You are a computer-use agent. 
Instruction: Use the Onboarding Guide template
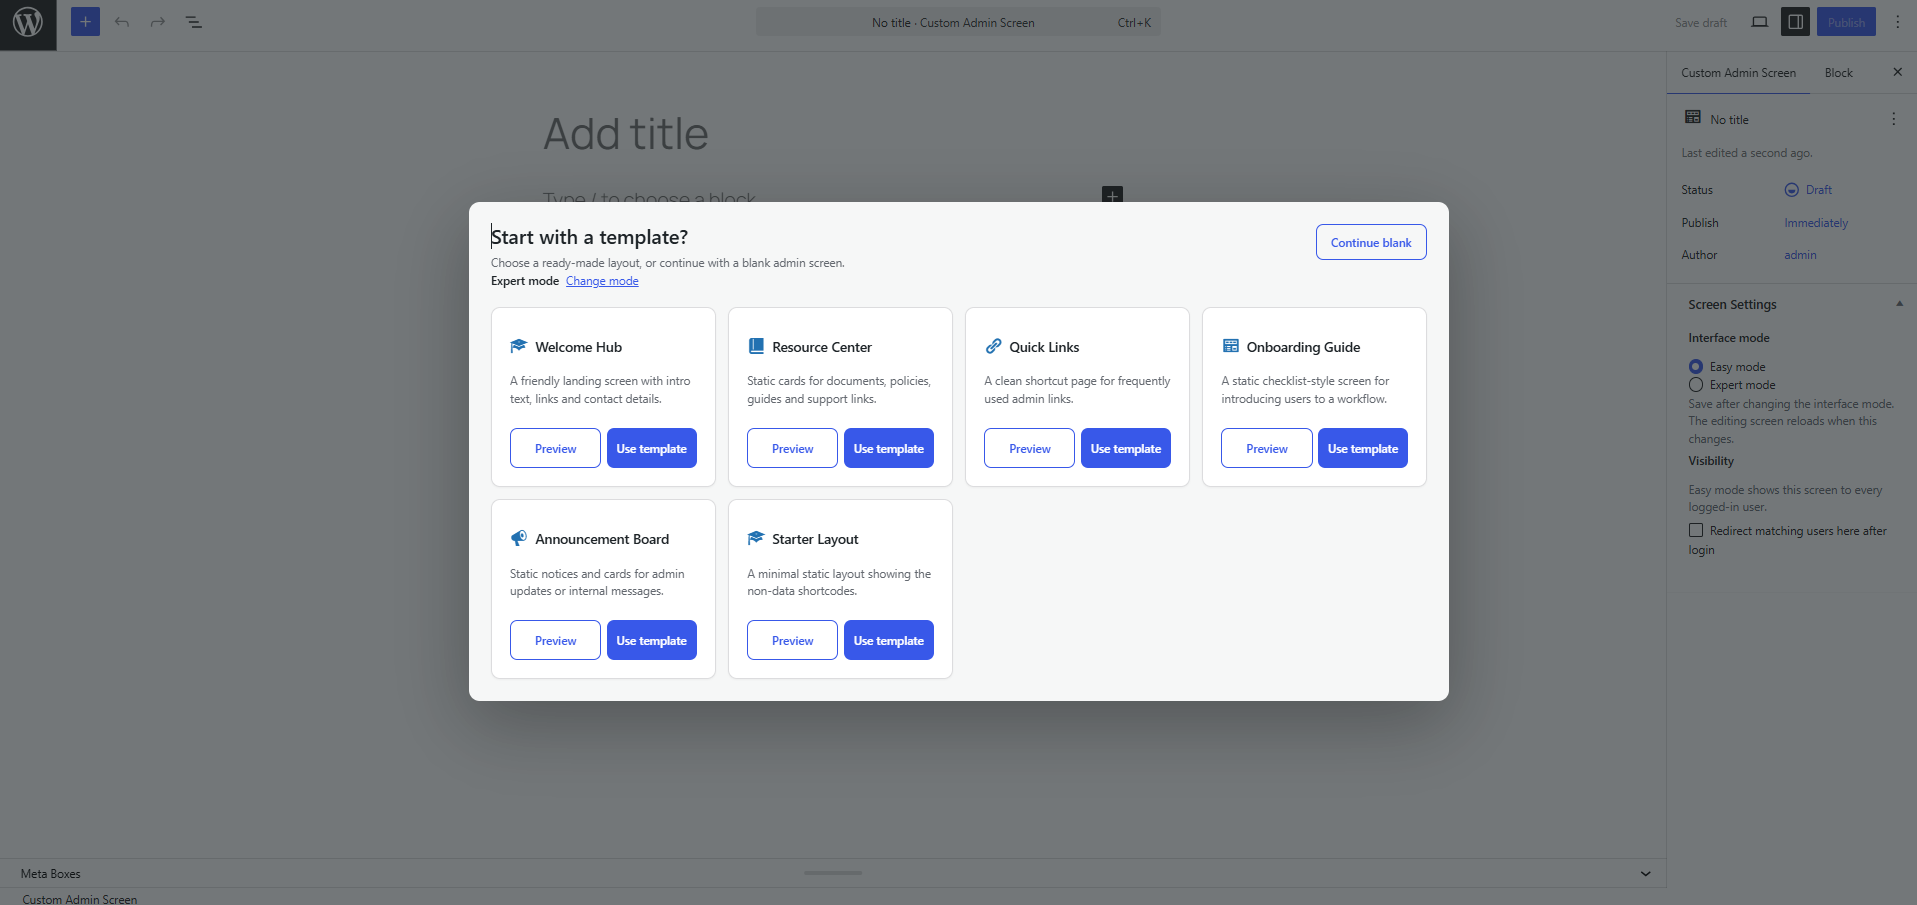click(1362, 448)
